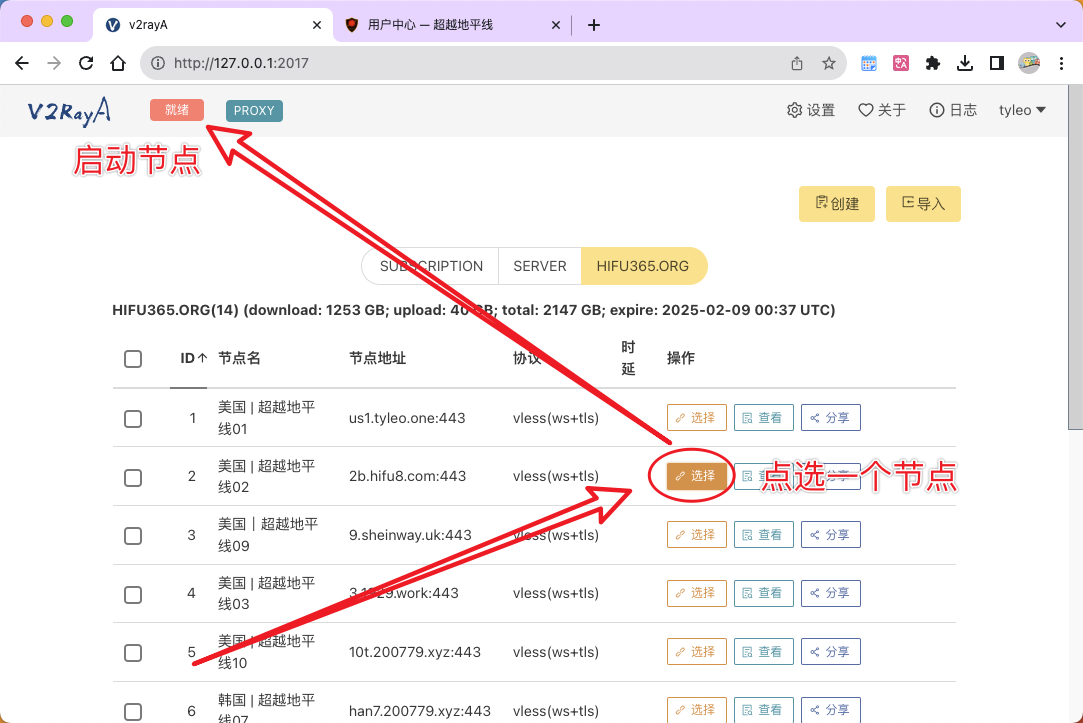The width and height of the screenshot is (1083, 723).
Task: Expand the browser tab list chevron
Action: (x=1061, y=25)
